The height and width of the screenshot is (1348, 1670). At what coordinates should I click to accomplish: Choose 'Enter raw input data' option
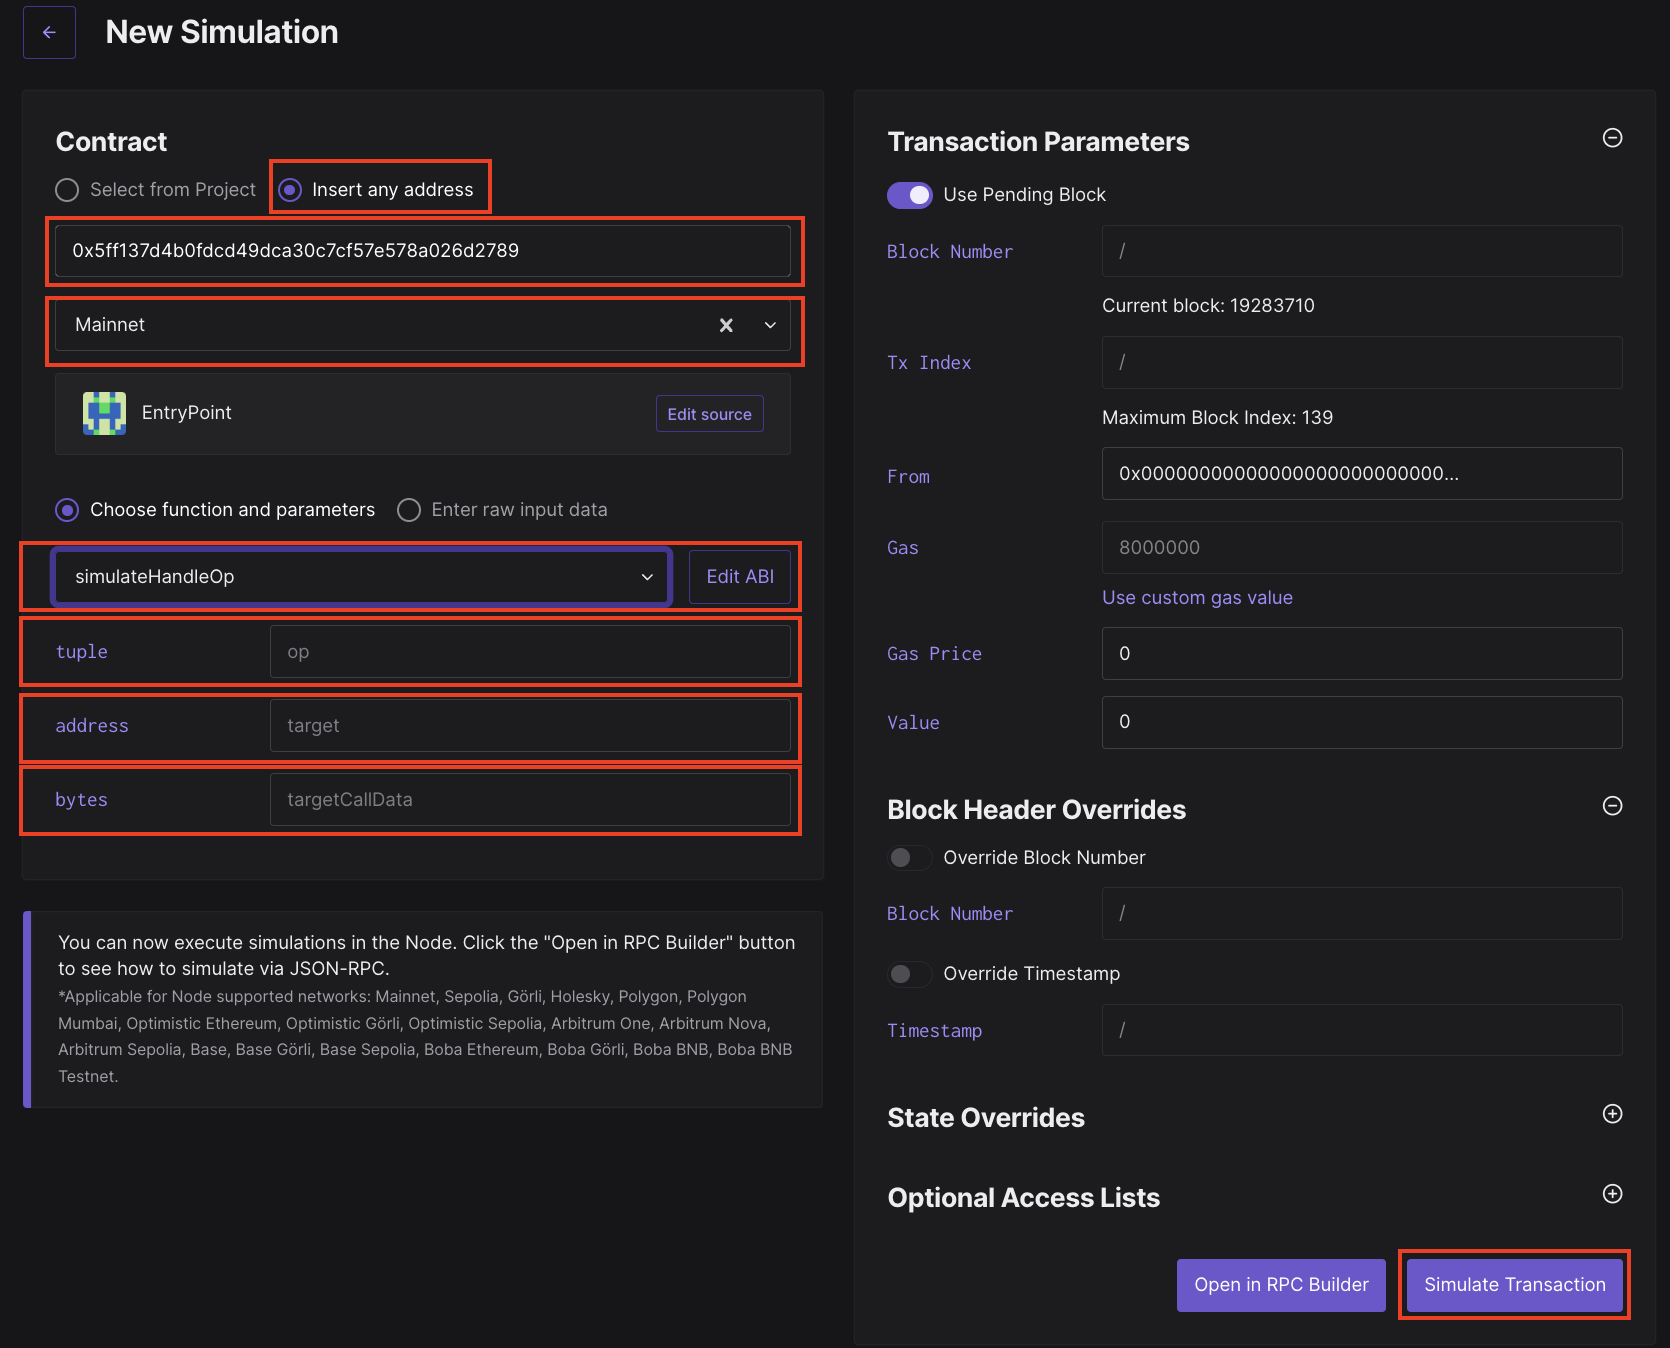tap(409, 510)
